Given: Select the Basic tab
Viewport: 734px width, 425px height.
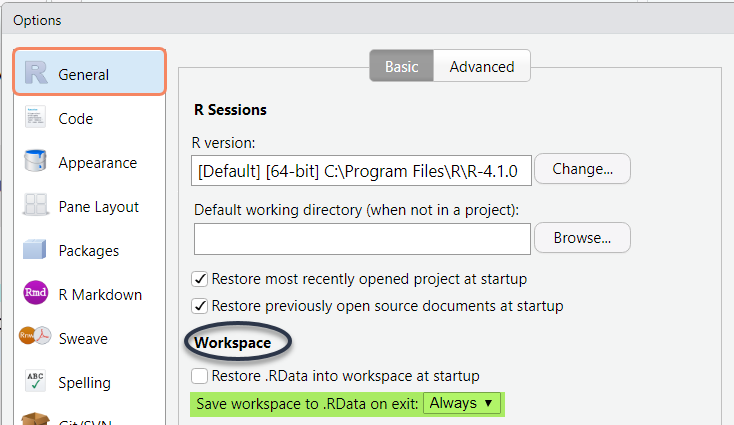Looking at the screenshot, I should point(402,67).
